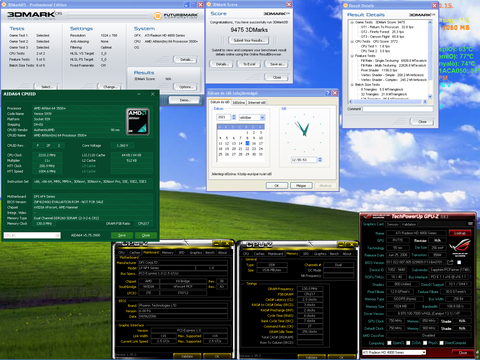Toggle the UEFI checkbox beside the BIOS version

point(459,263)
